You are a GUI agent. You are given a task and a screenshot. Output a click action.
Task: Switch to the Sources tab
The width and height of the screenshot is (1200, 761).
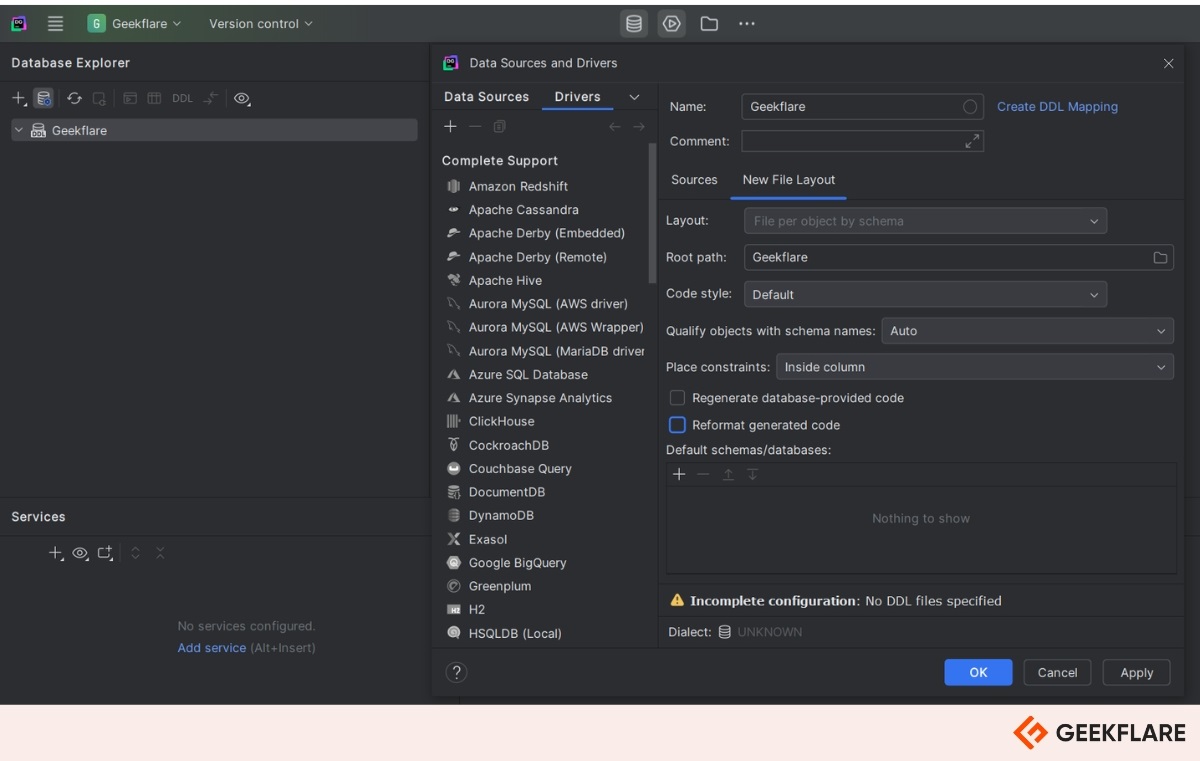click(x=694, y=180)
